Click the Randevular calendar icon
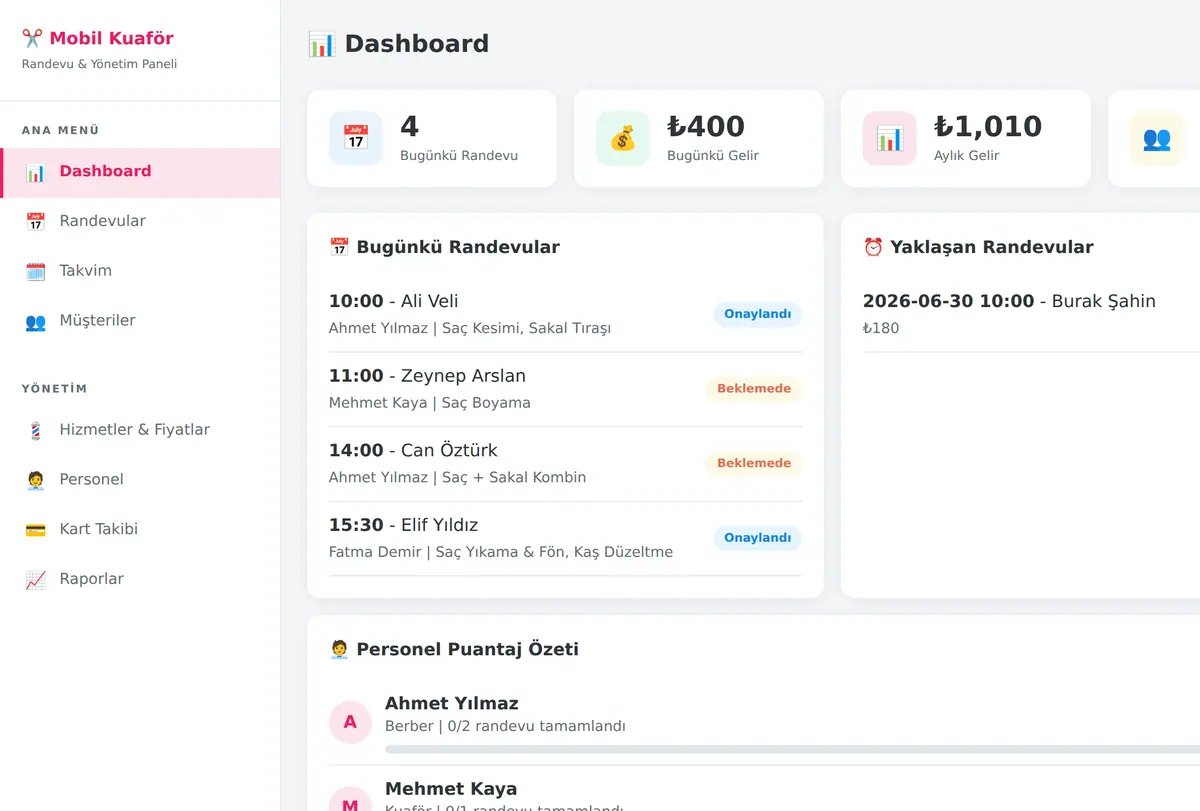This screenshot has width=1200, height=811. point(35,222)
